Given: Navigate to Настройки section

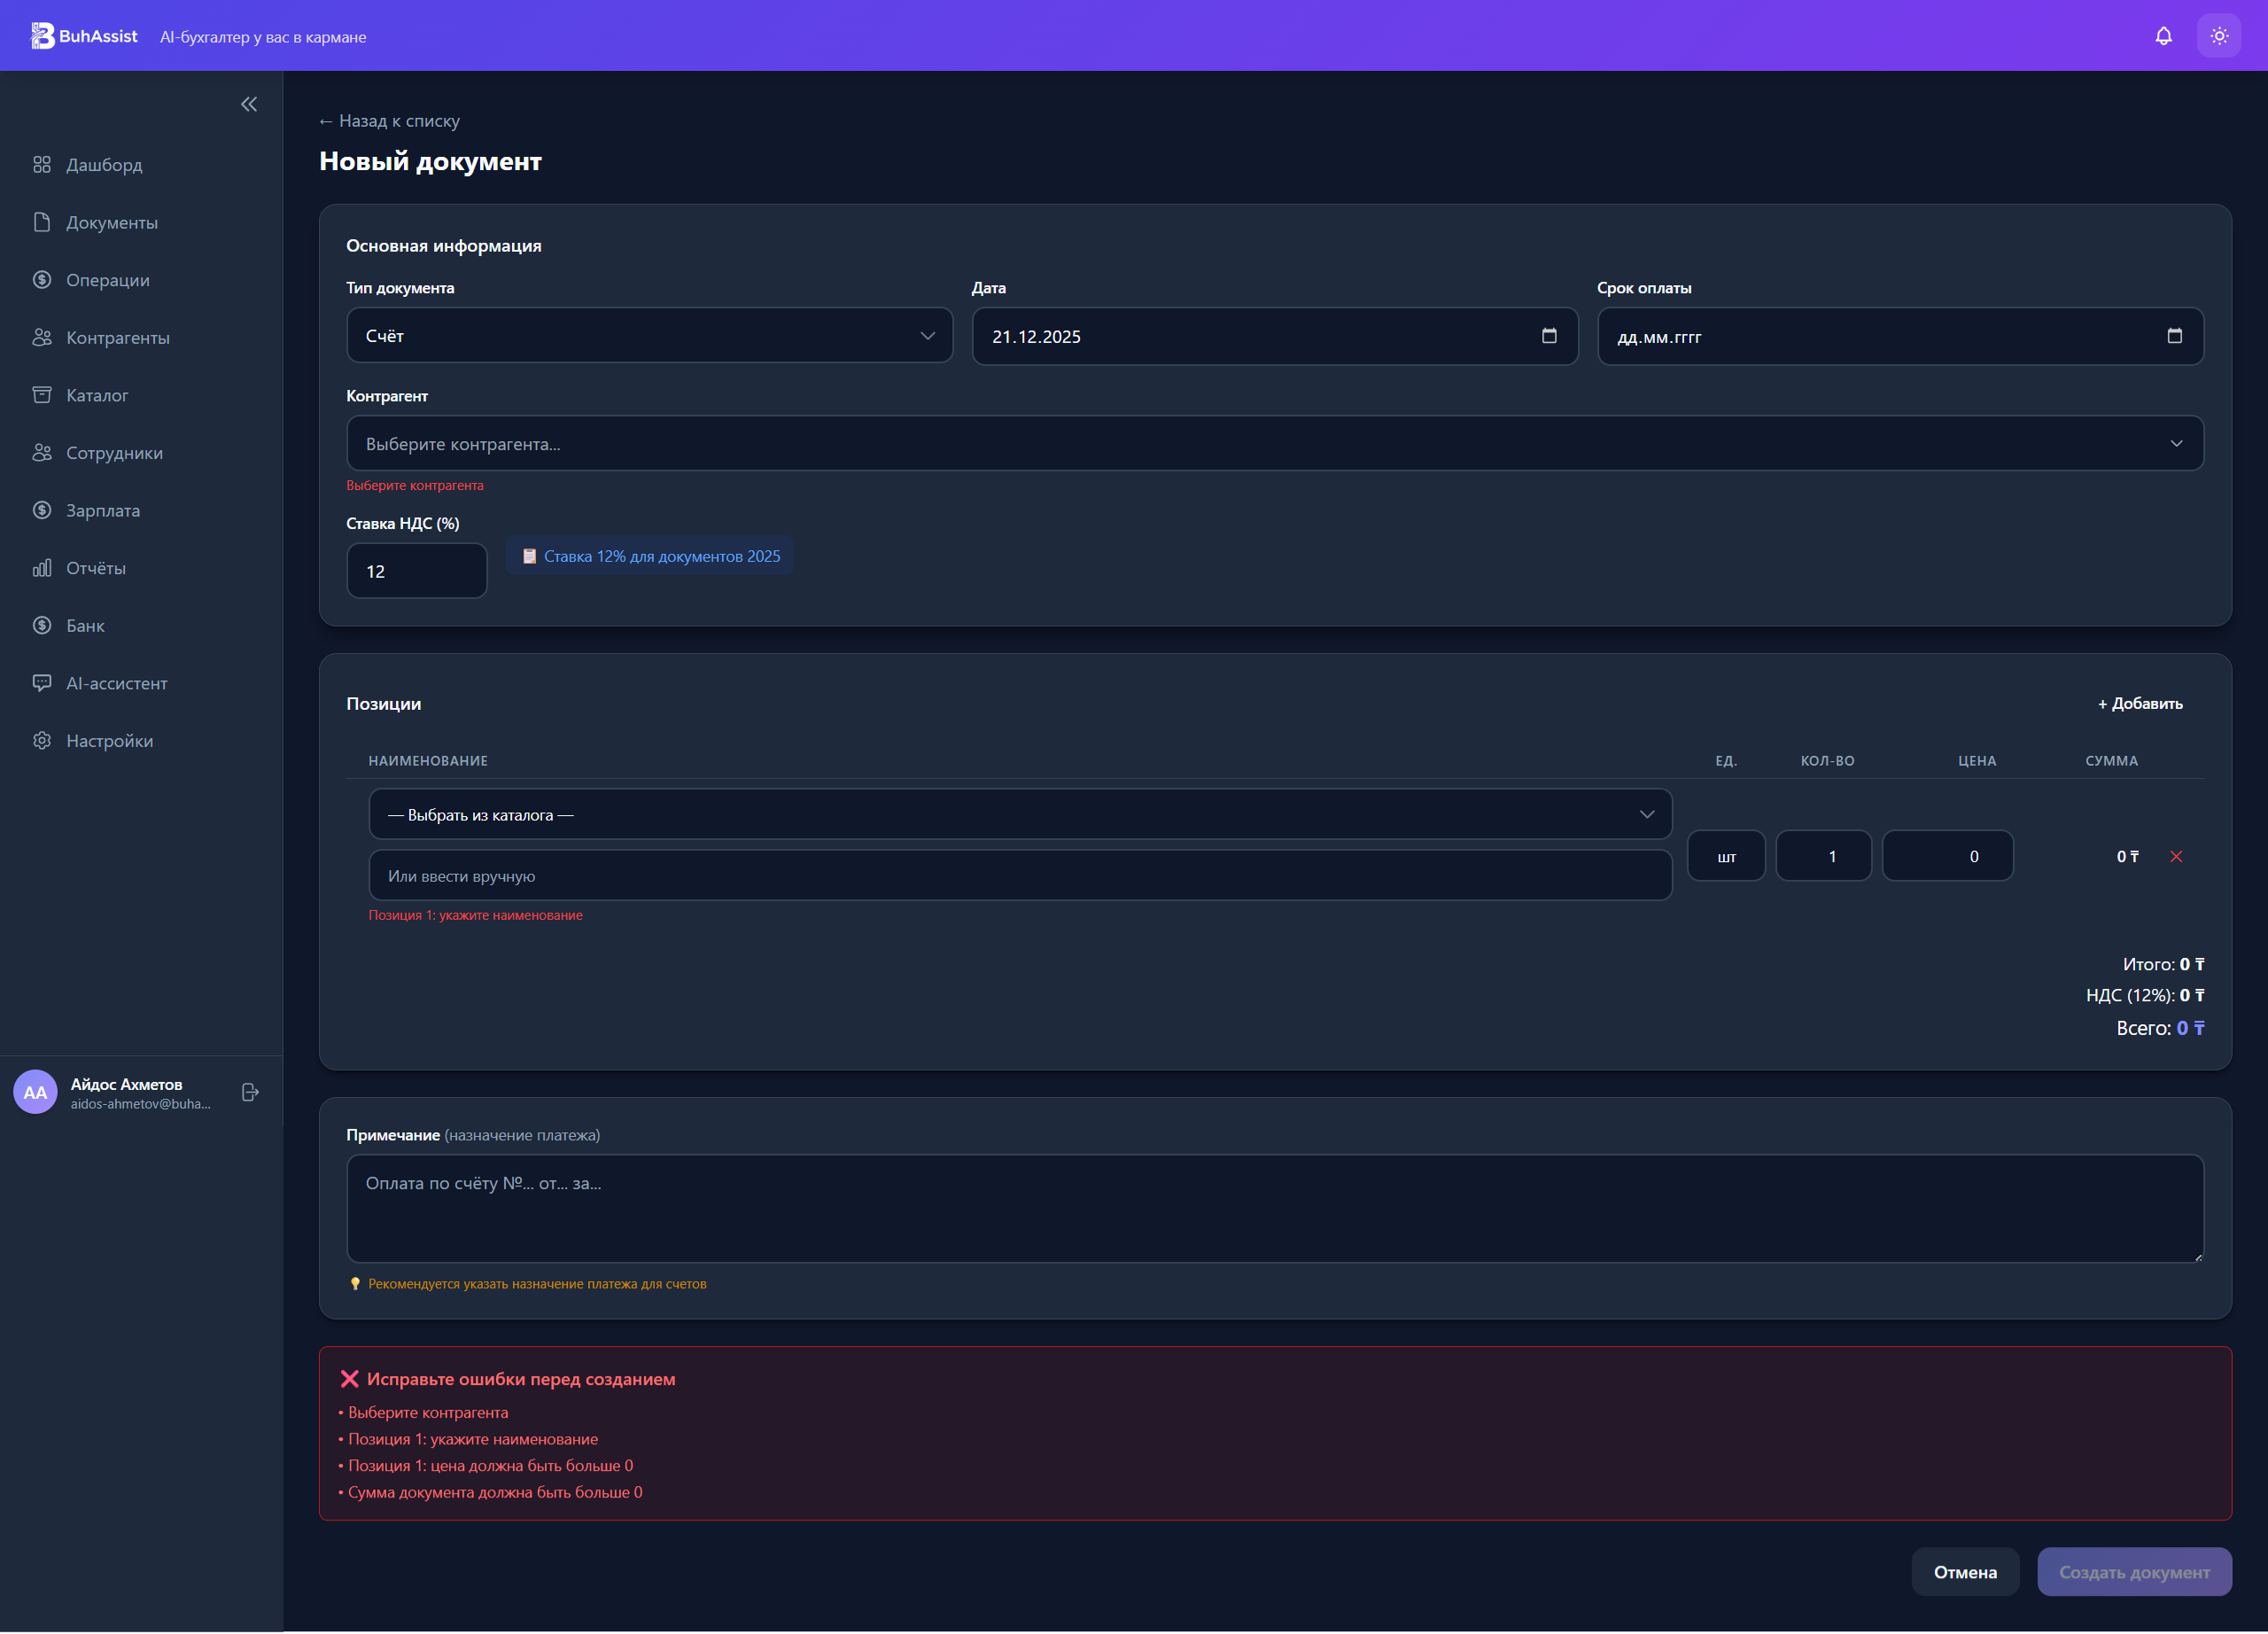Looking at the screenshot, I should click(109, 741).
